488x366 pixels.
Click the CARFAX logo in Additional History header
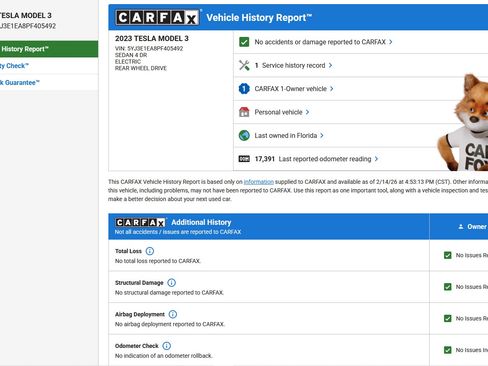tap(140, 222)
